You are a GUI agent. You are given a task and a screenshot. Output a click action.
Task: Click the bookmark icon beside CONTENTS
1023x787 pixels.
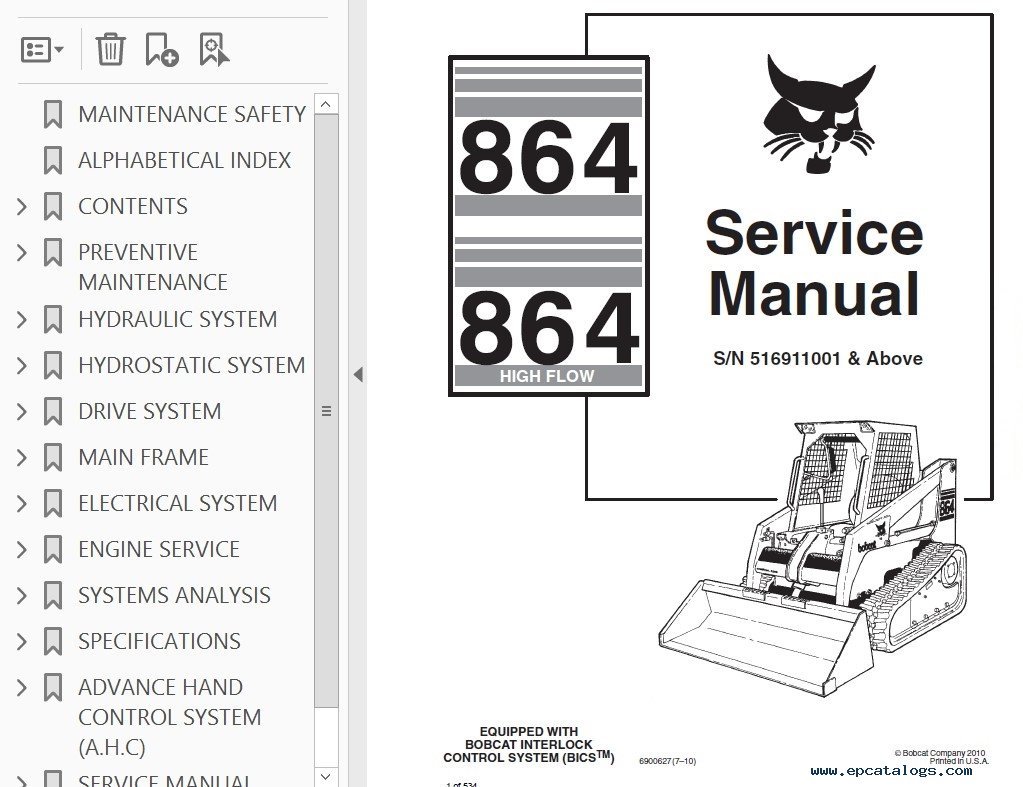(x=53, y=206)
